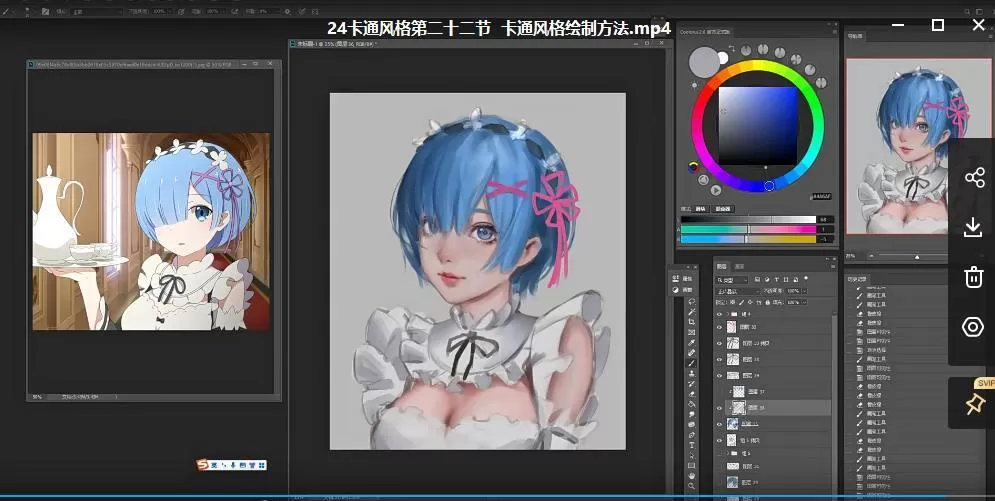Select the Crop tool

692,322
